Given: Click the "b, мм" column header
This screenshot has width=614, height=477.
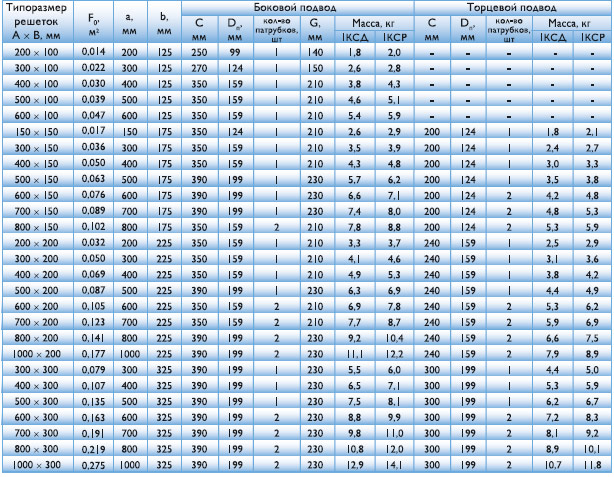Looking at the screenshot, I should 164,23.
